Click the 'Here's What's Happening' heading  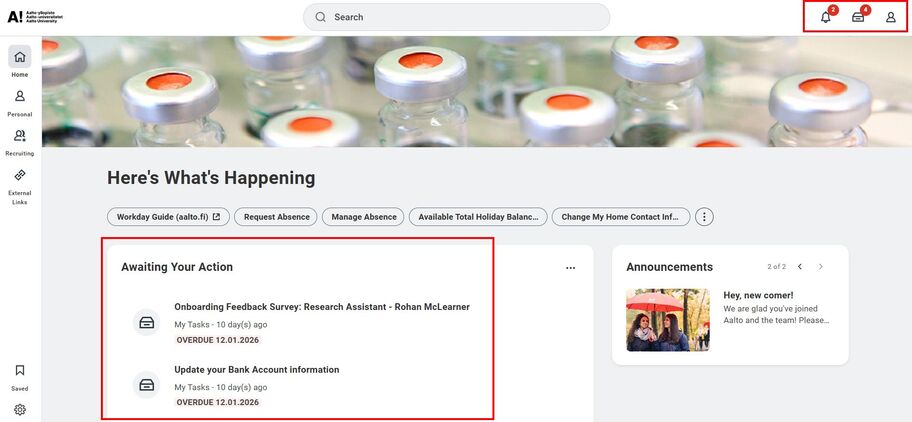click(211, 178)
